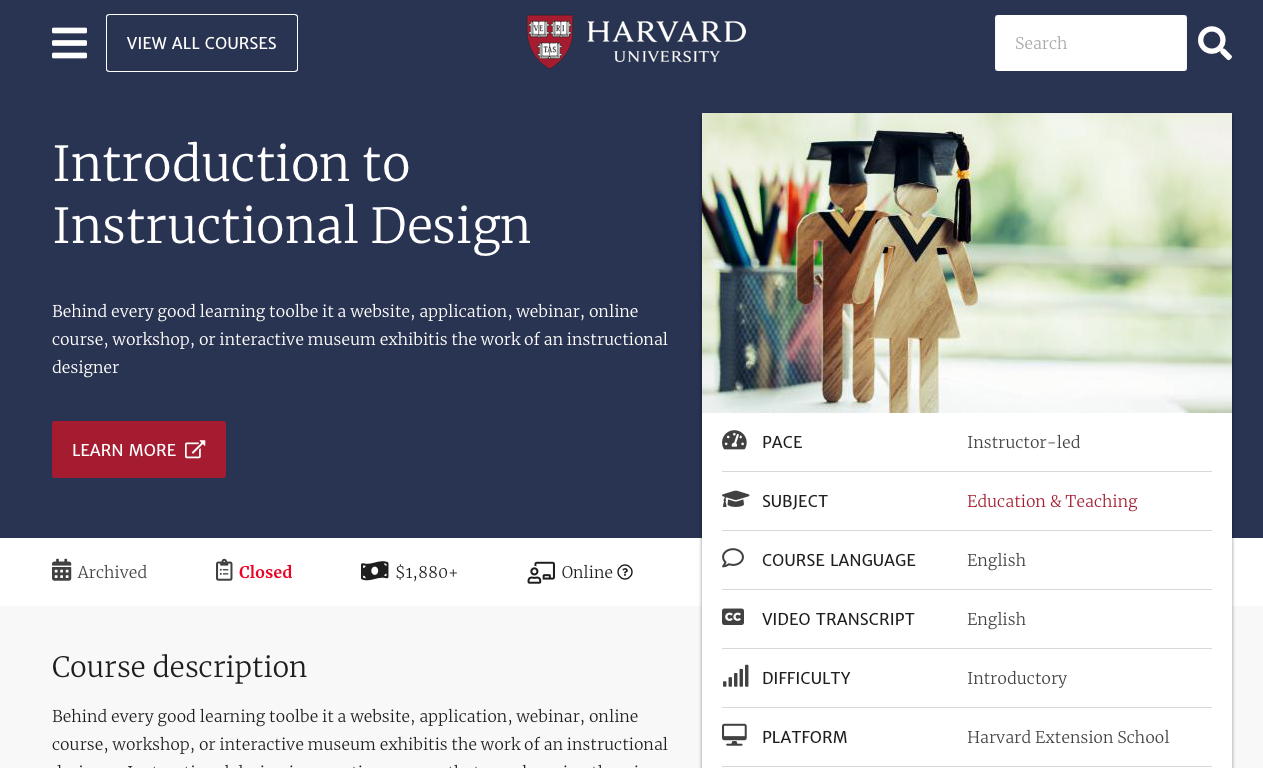This screenshot has height=768, width=1263.
Task: Open the Education & Teaching subject link
Action: point(1052,501)
